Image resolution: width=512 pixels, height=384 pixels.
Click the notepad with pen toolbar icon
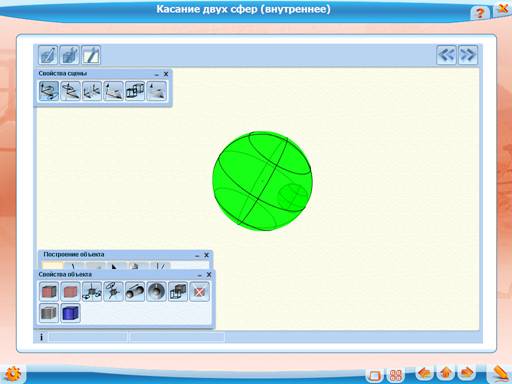click(91, 55)
